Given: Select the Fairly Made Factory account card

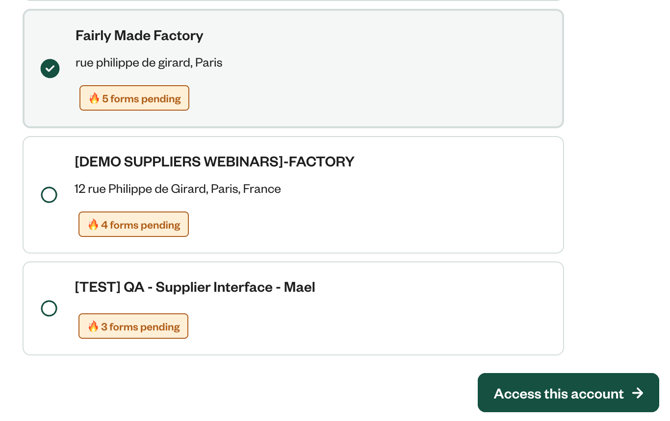Looking at the screenshot, I should [x=380, y=70].
